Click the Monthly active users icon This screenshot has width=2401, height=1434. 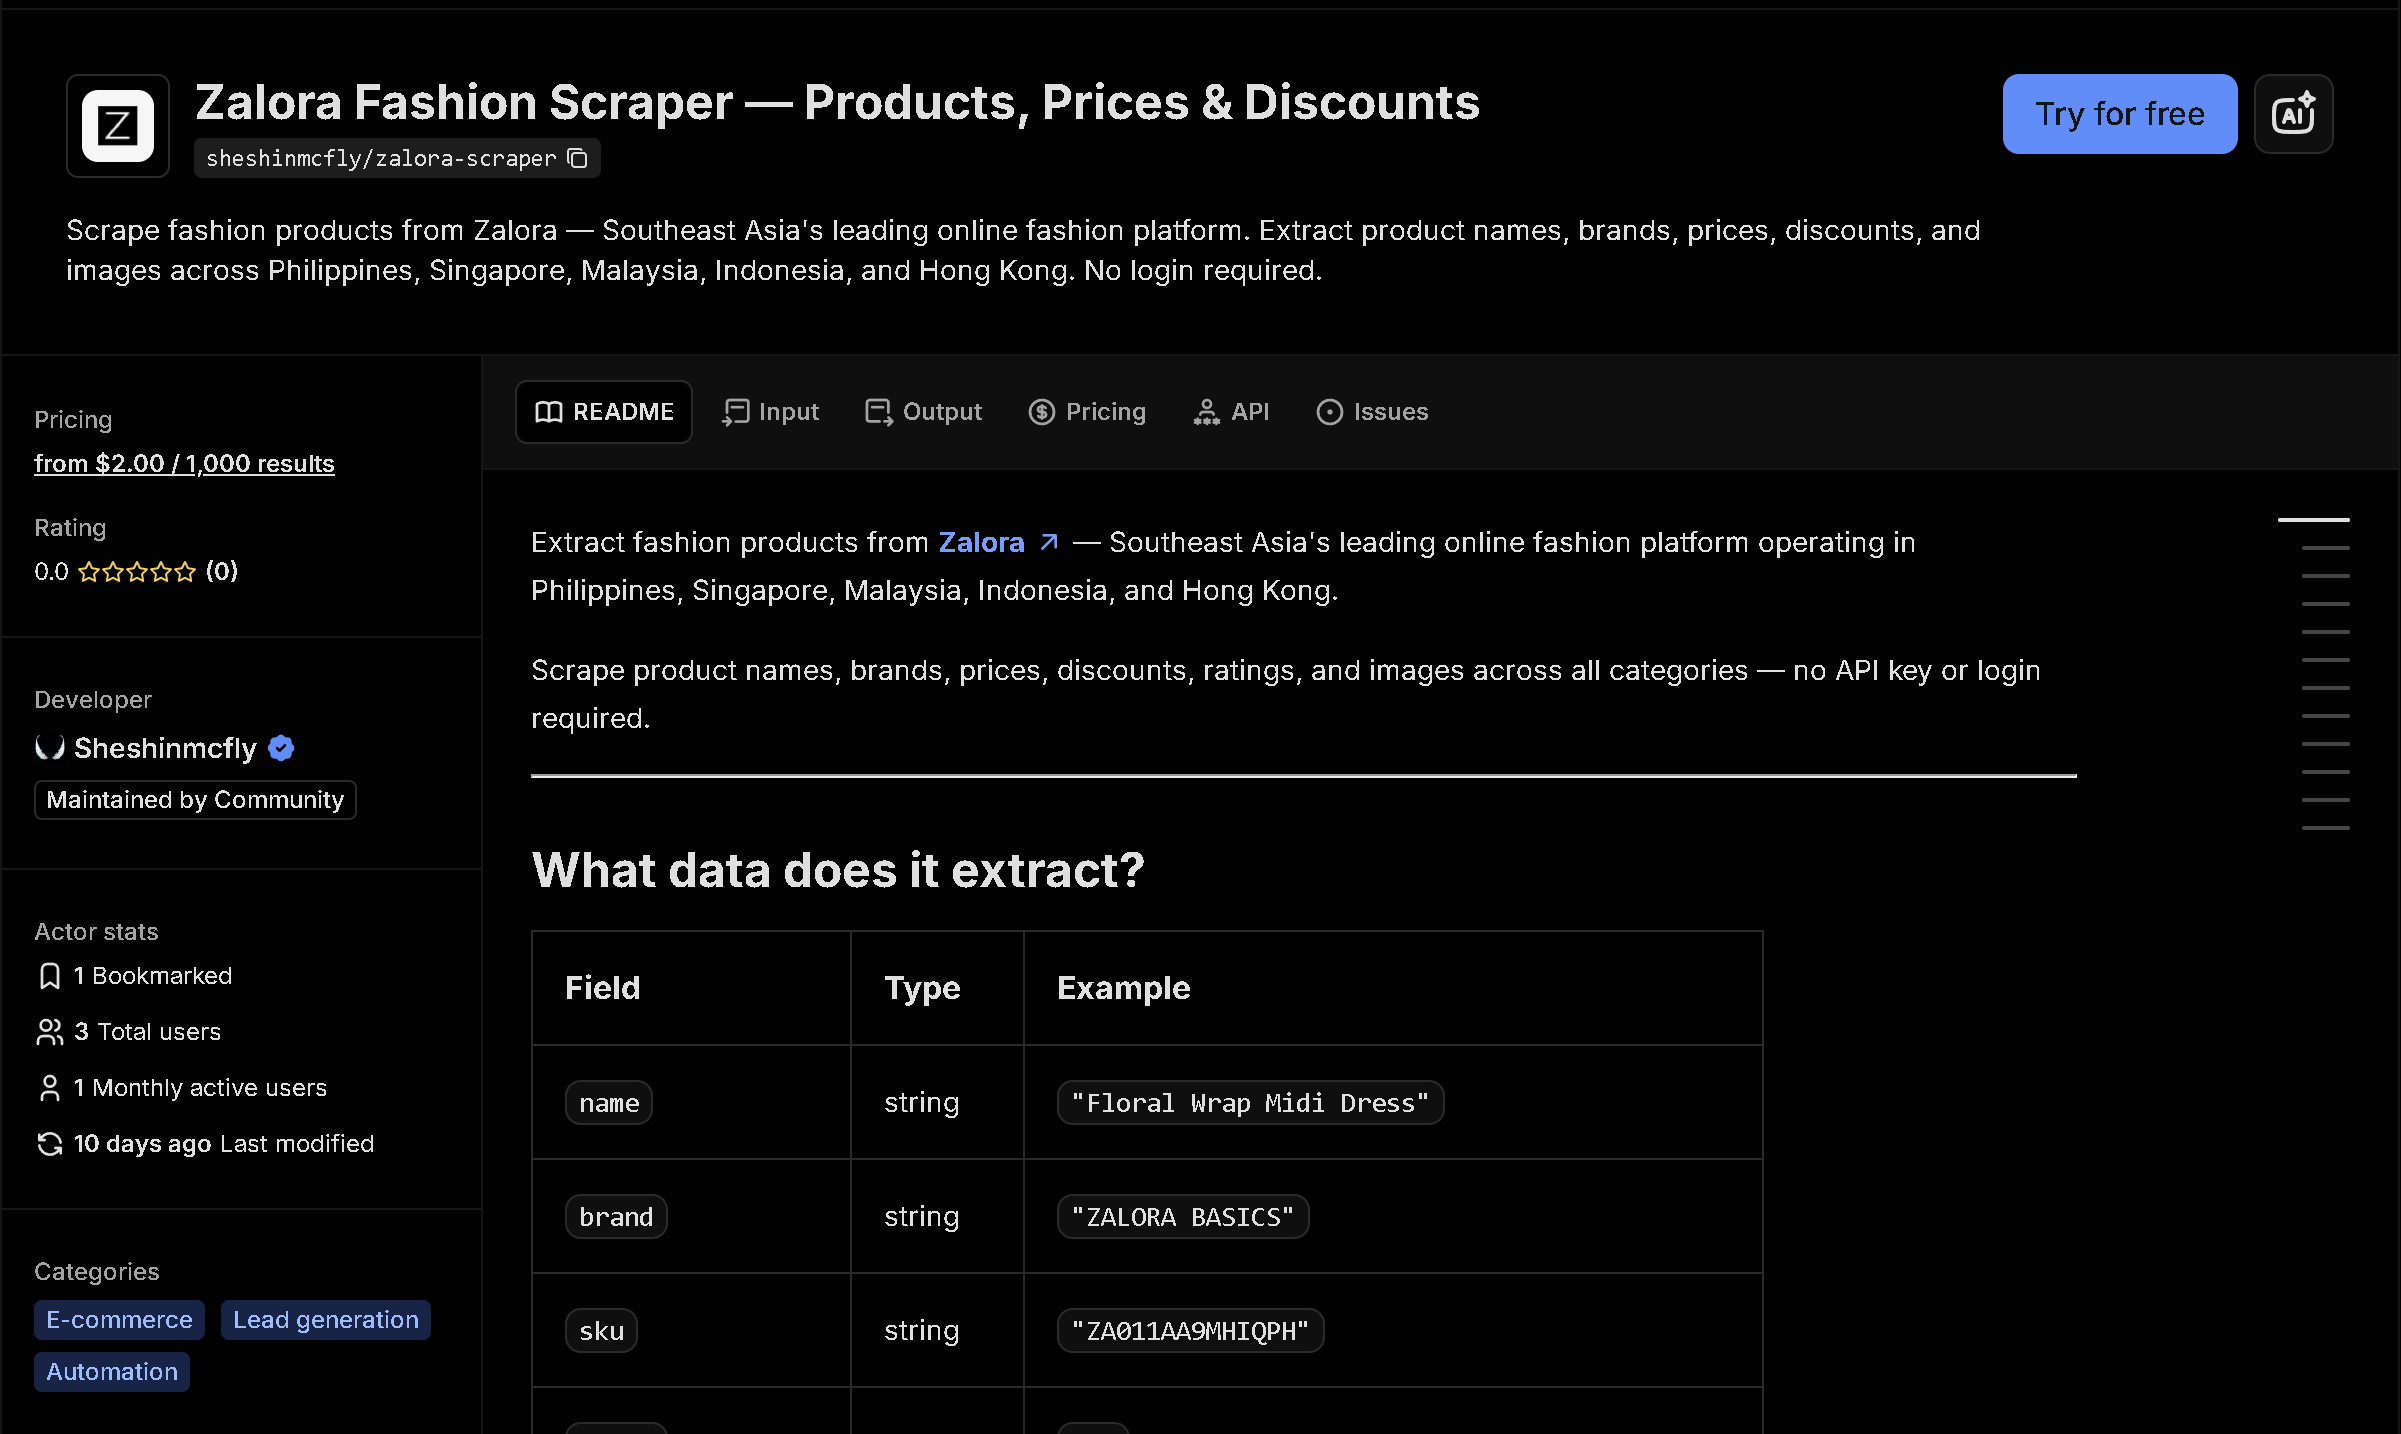tap(49, 1088)
